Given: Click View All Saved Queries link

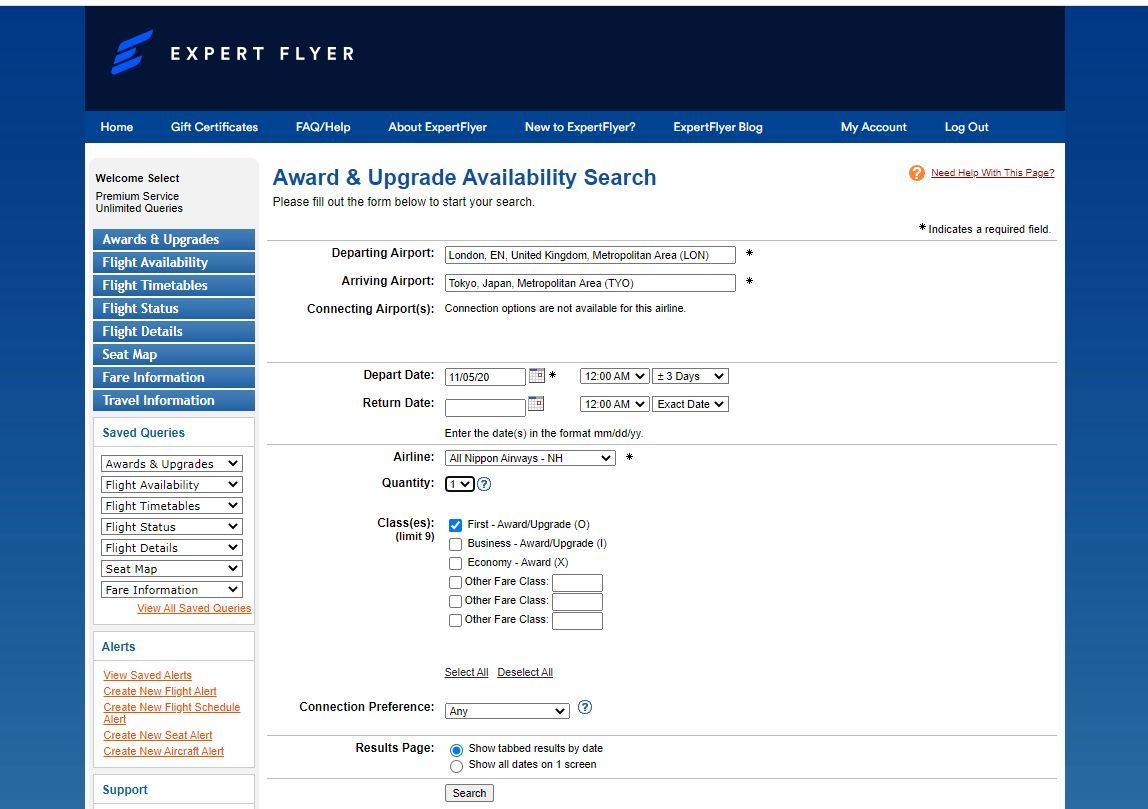Looking at the screenshot, I should (194, 608).
